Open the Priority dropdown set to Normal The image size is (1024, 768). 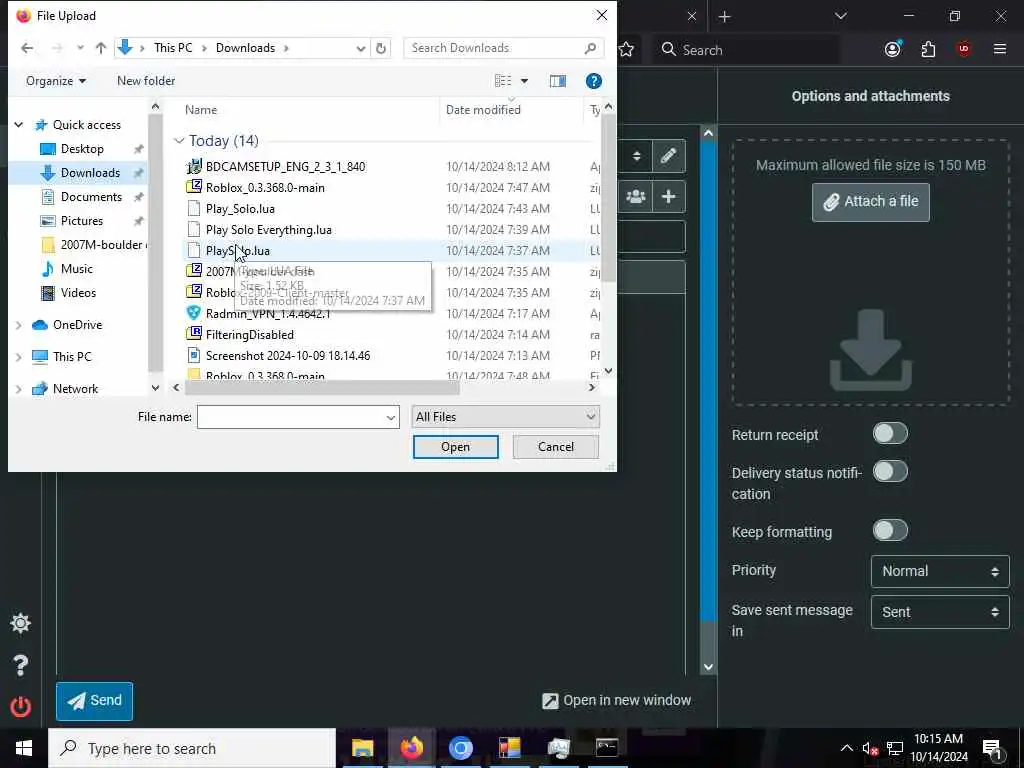(x=940, y=571)
